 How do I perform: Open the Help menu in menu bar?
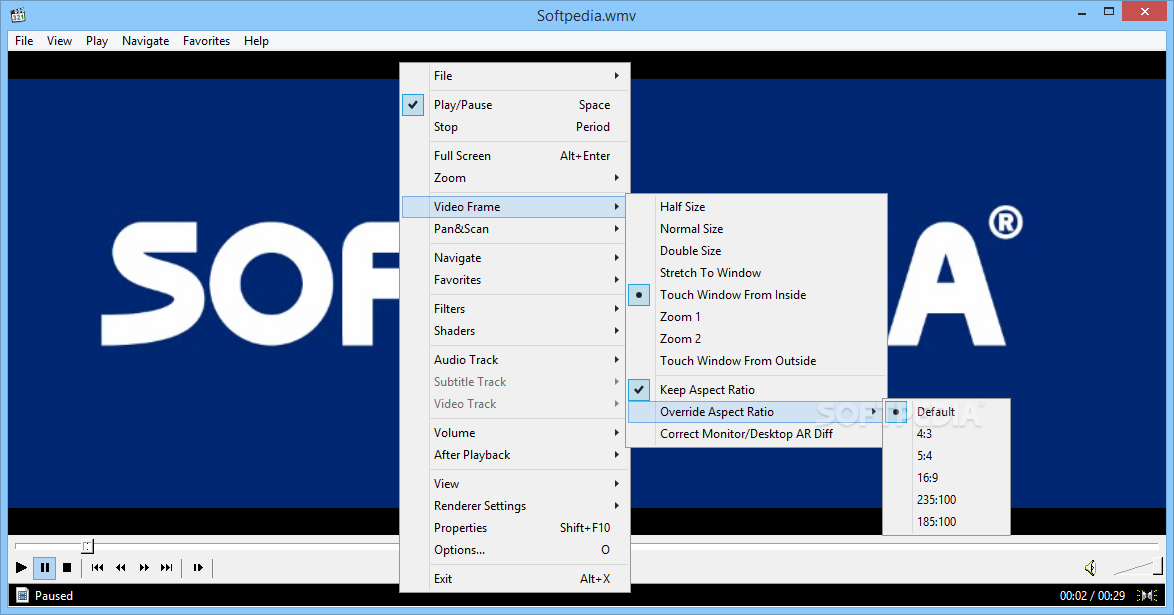256,40
